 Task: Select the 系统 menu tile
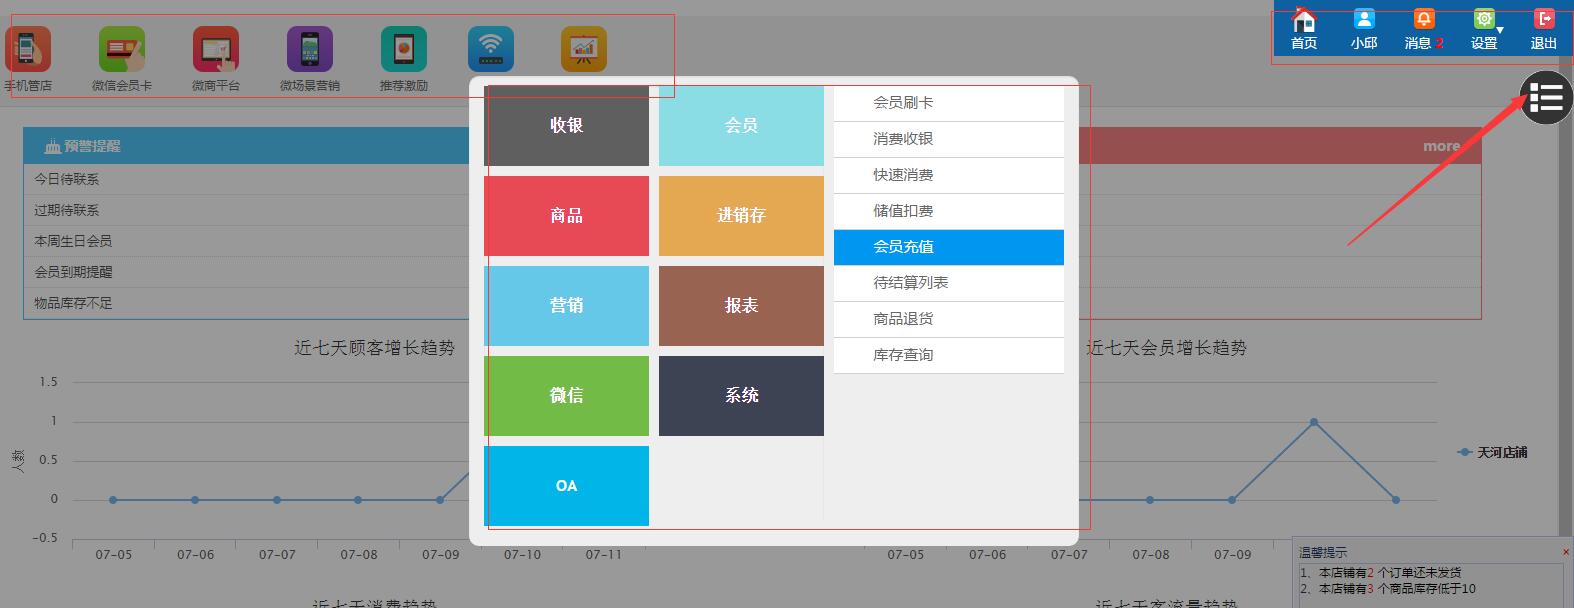741,396
